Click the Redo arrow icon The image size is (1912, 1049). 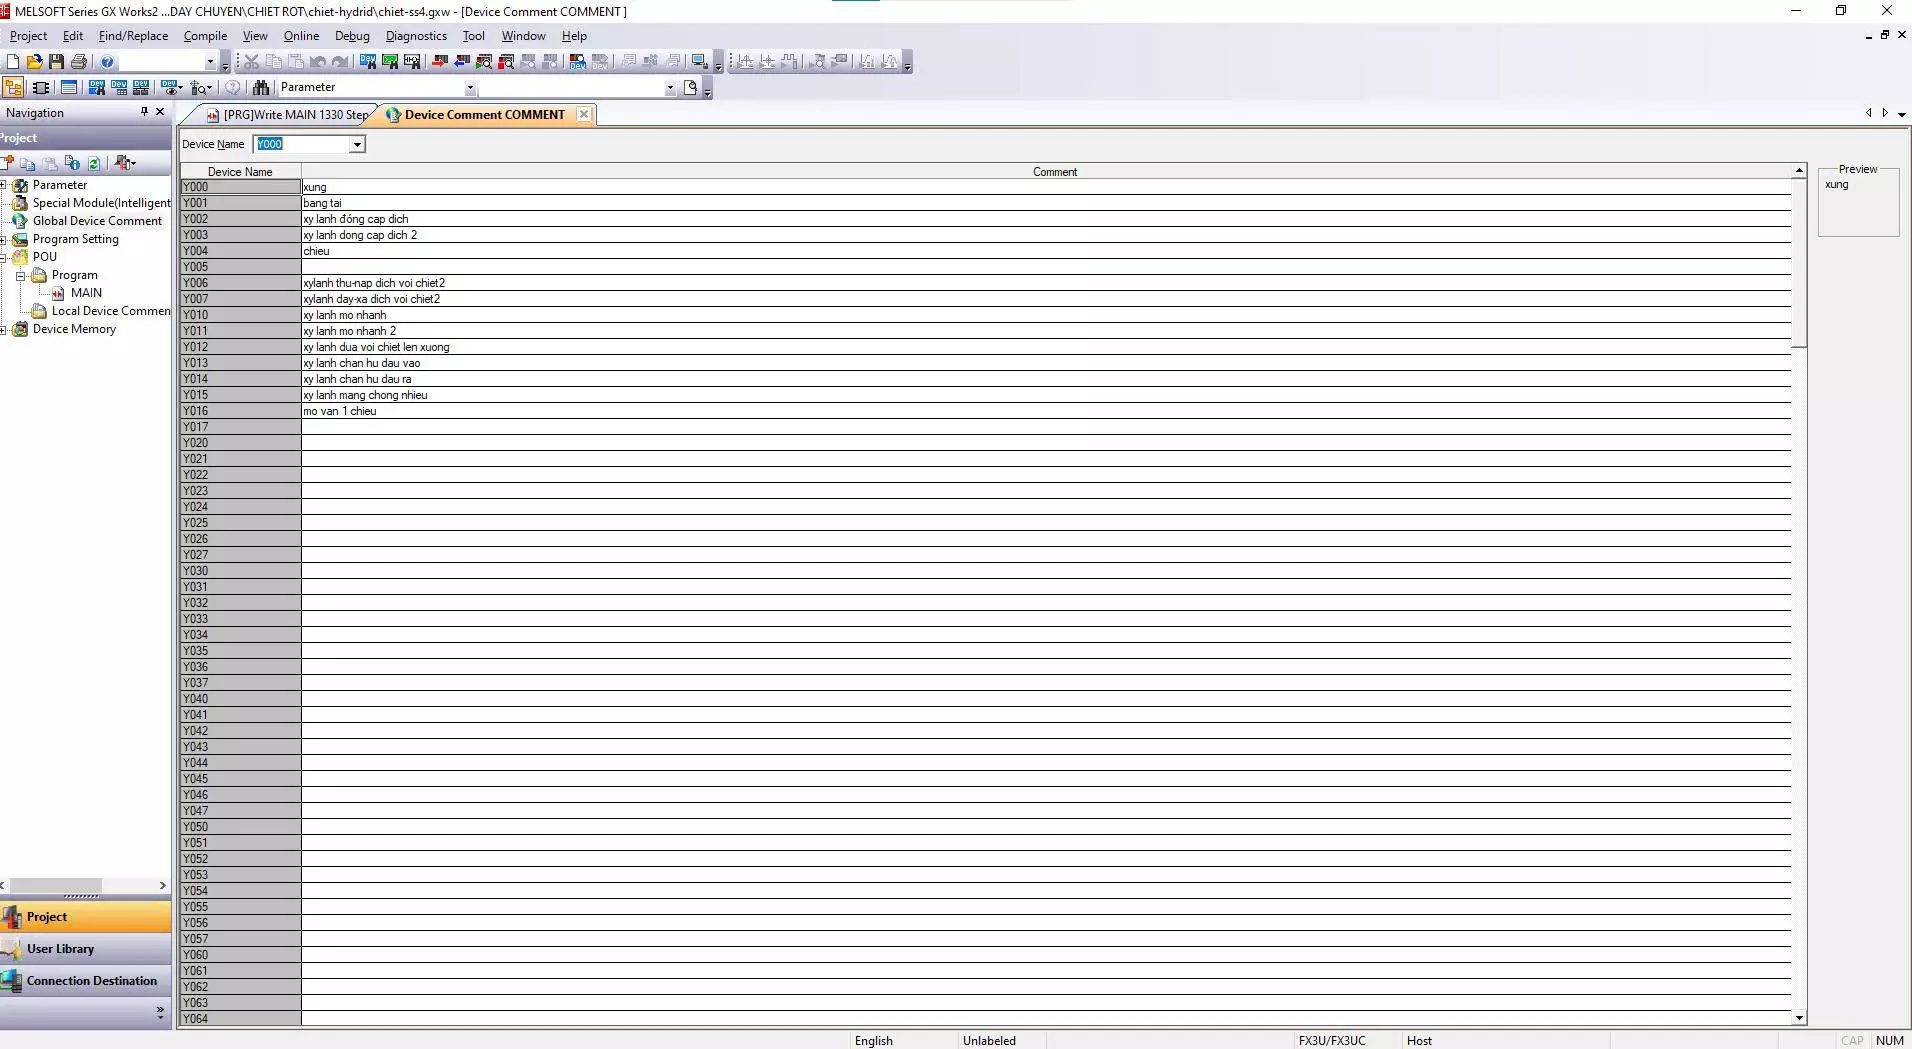[340, 62]
